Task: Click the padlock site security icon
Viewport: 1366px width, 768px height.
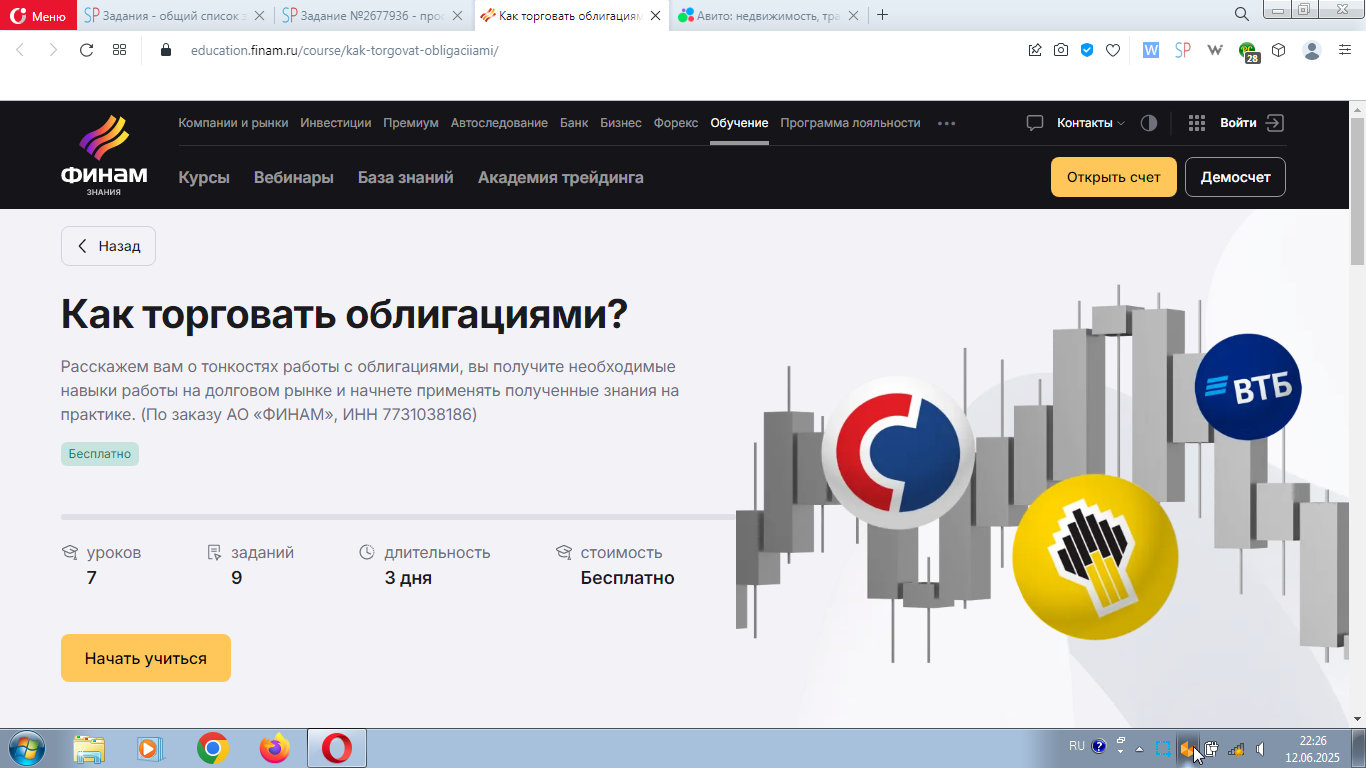Action: point(166,50)
